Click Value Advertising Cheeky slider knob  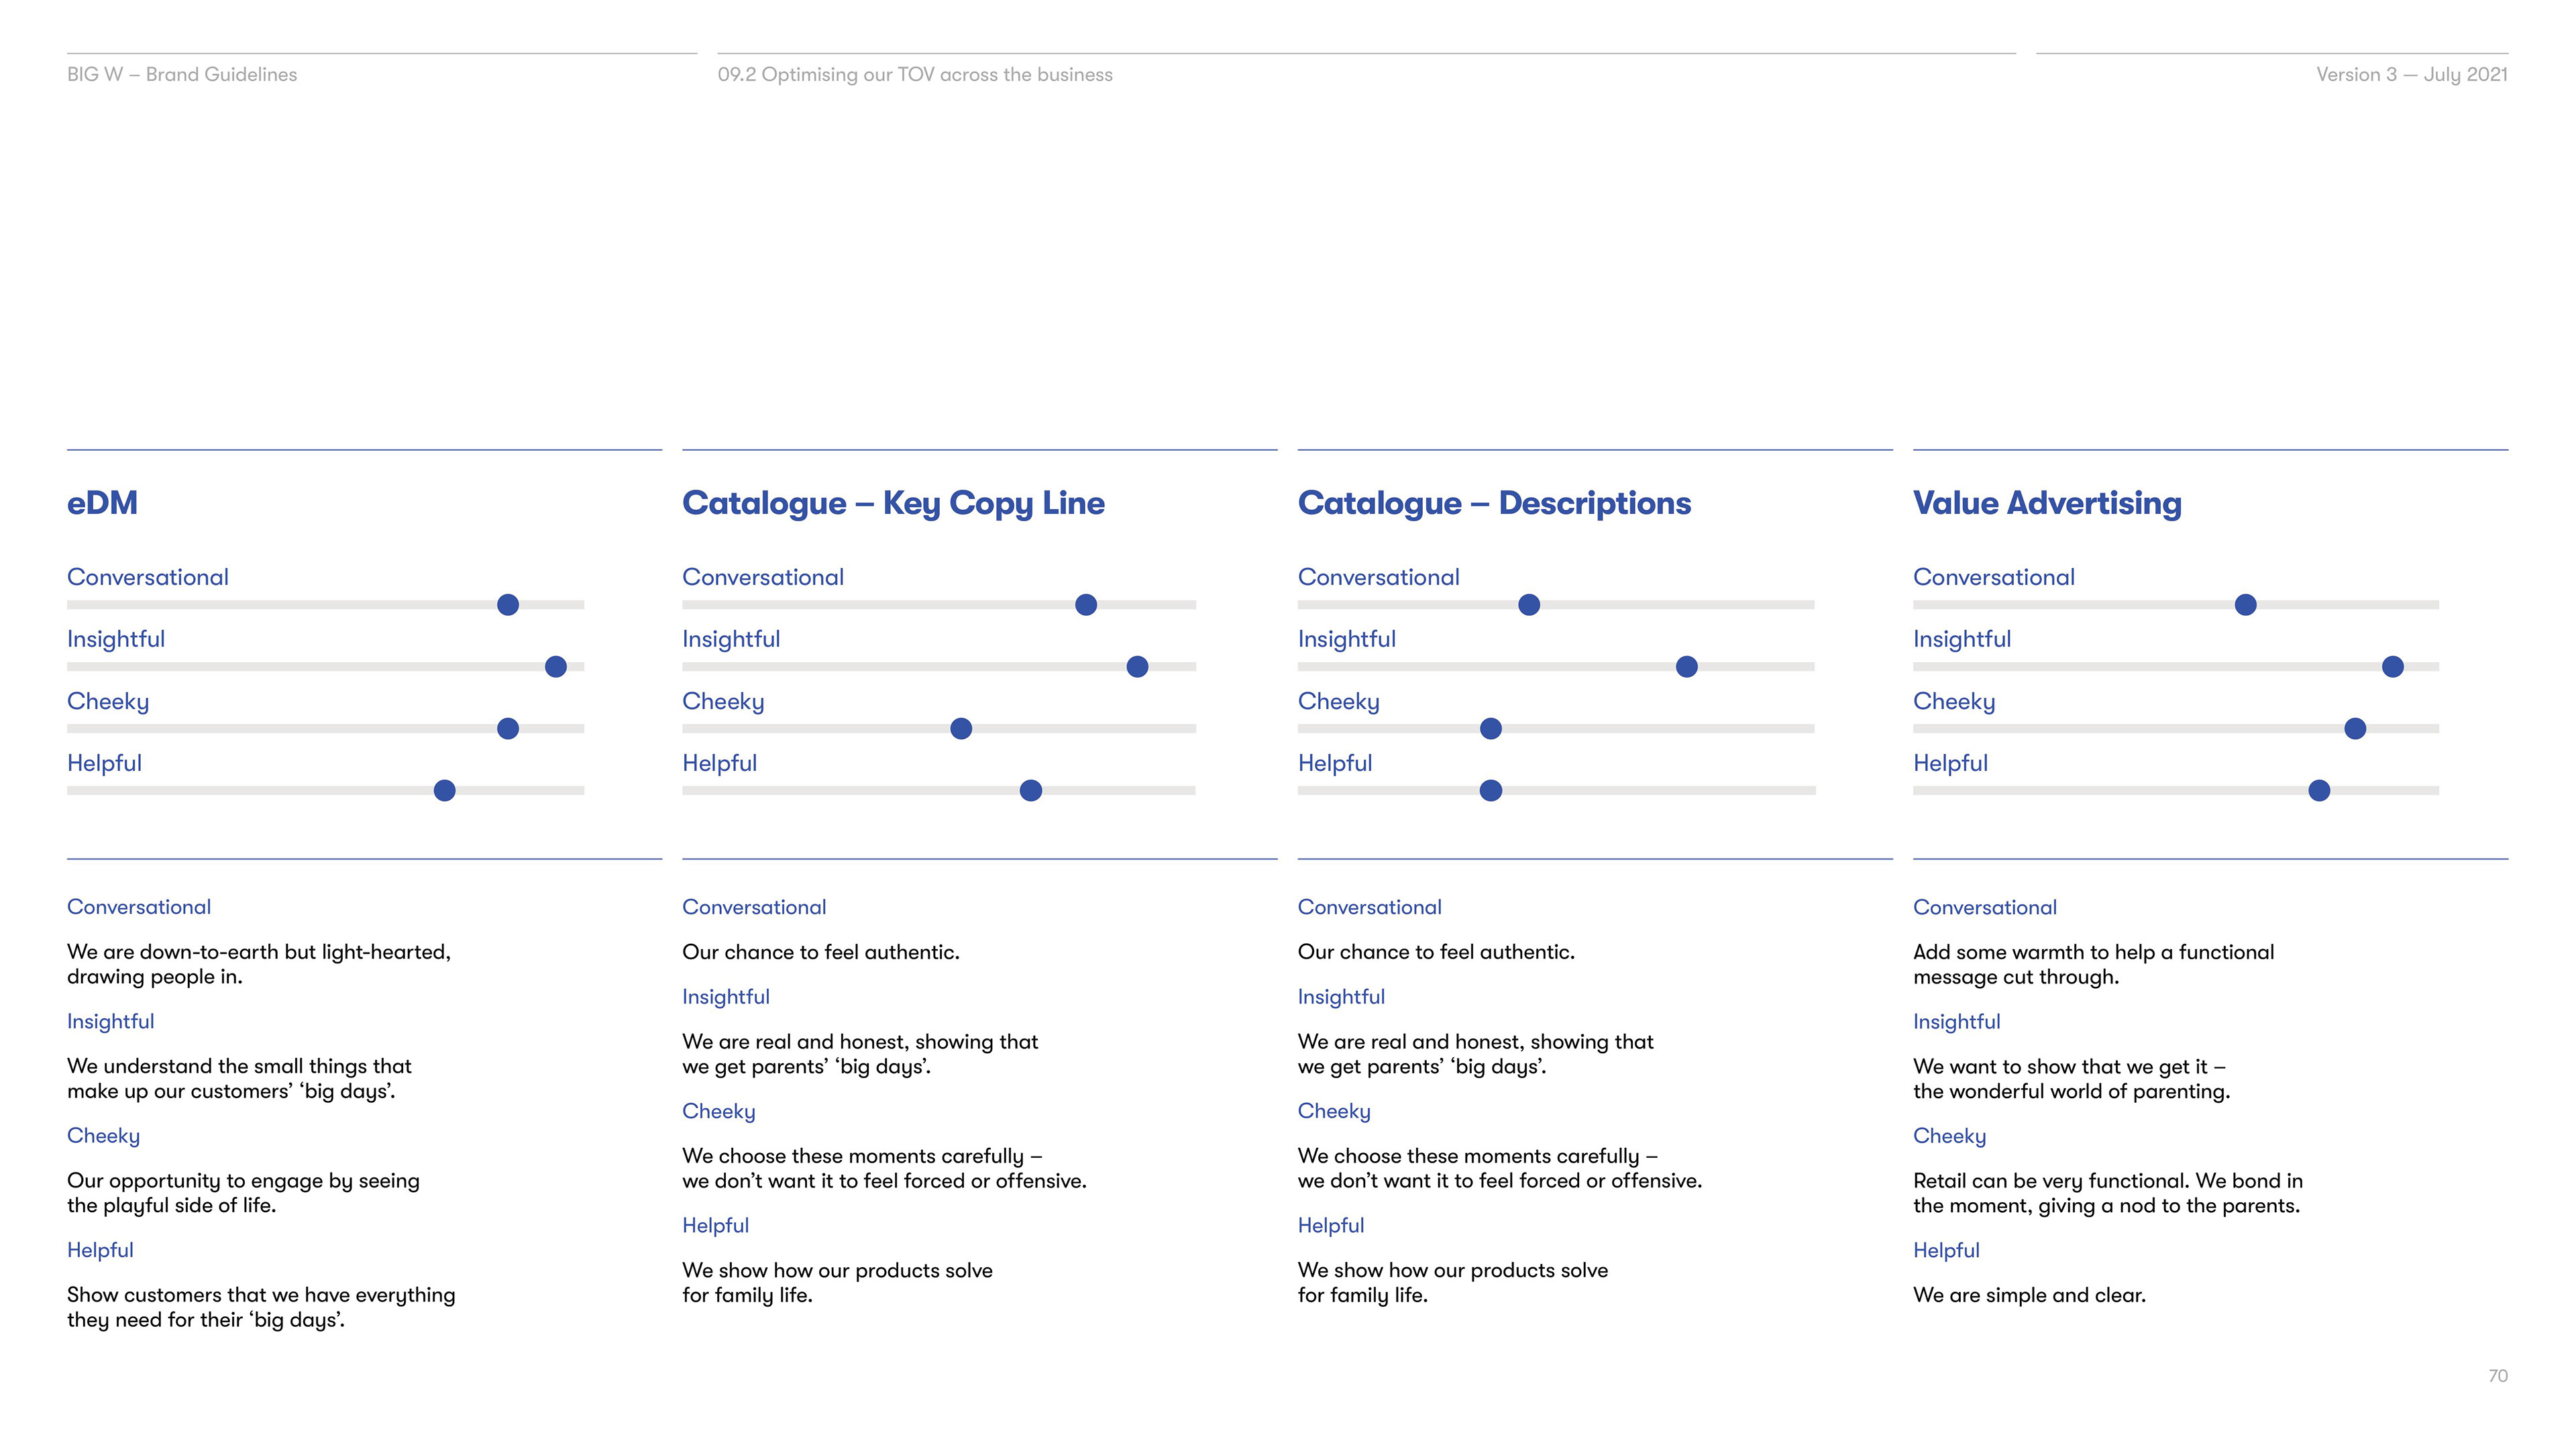(x=2355, y=729)
